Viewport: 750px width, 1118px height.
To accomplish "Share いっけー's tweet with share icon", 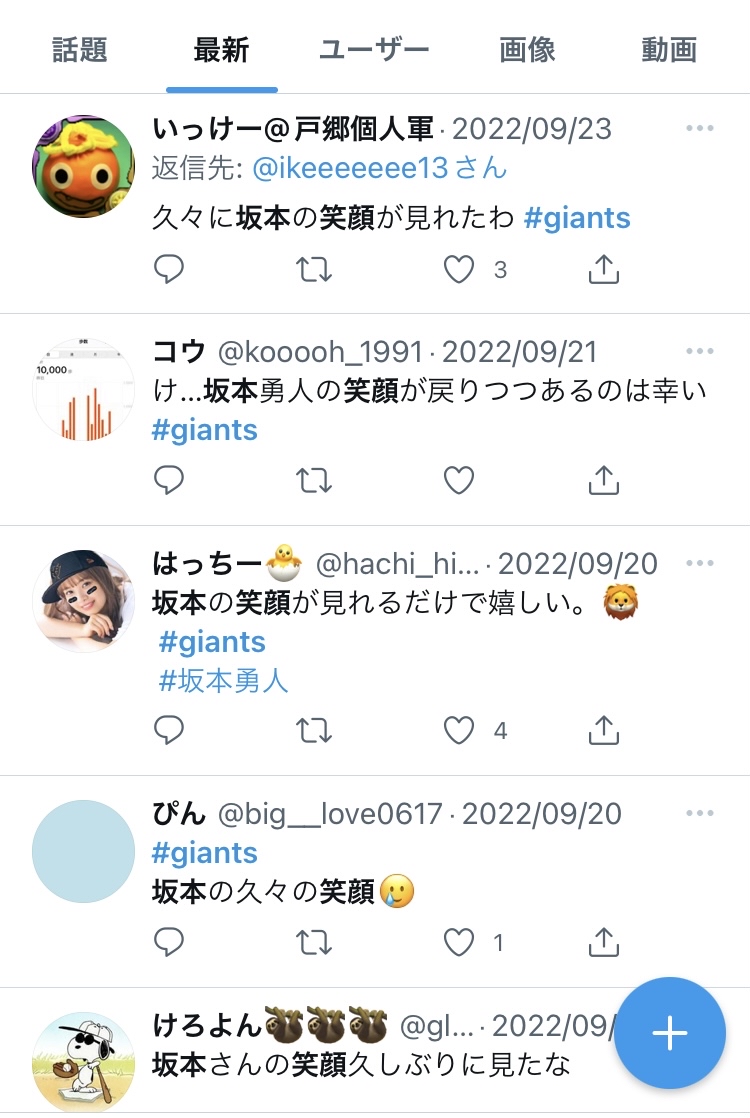I will pyautogui.click(x=603, y=270).
